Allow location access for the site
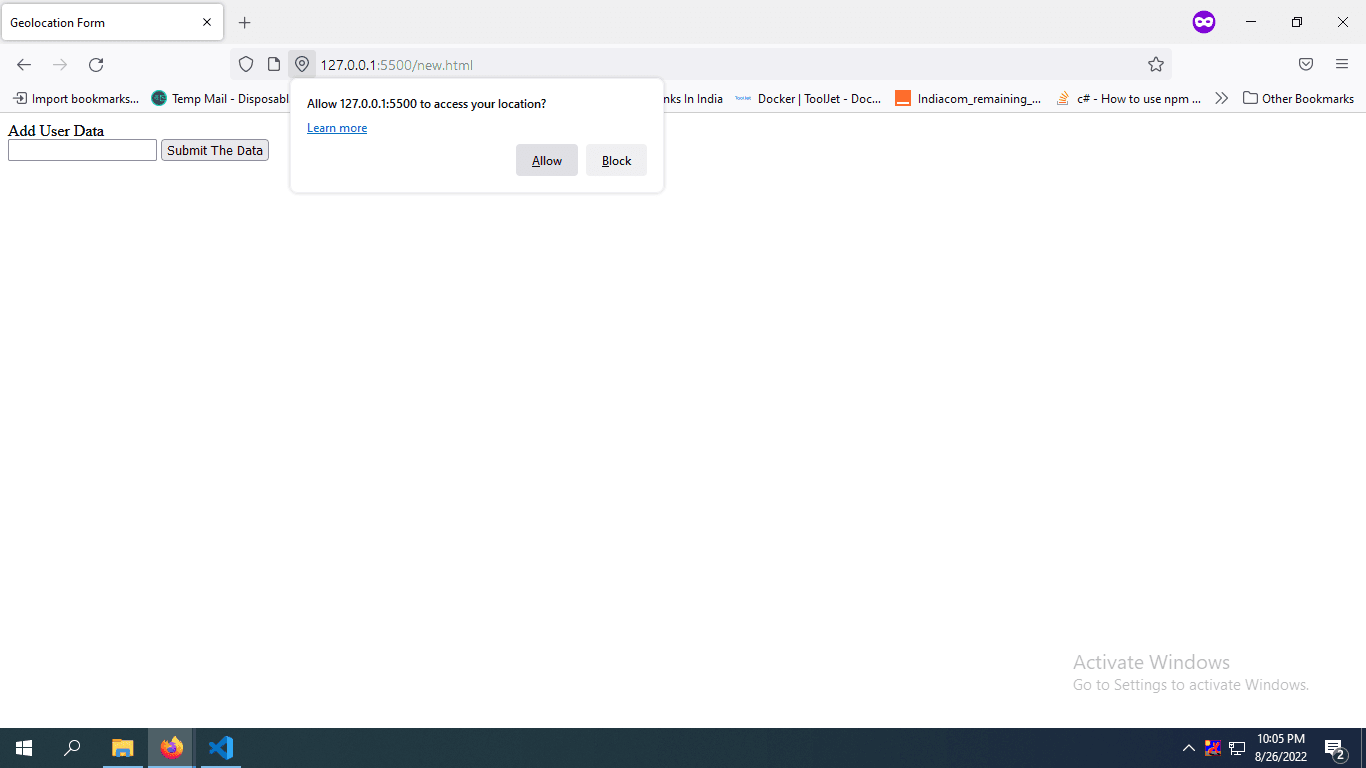The image size is (1366, 768). (547, 161)
